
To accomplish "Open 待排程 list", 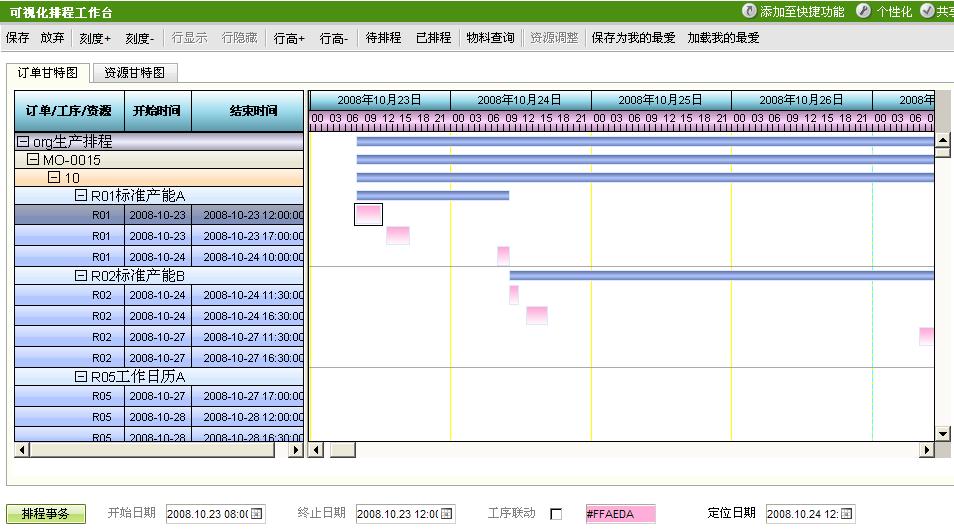I will point(383,38).
